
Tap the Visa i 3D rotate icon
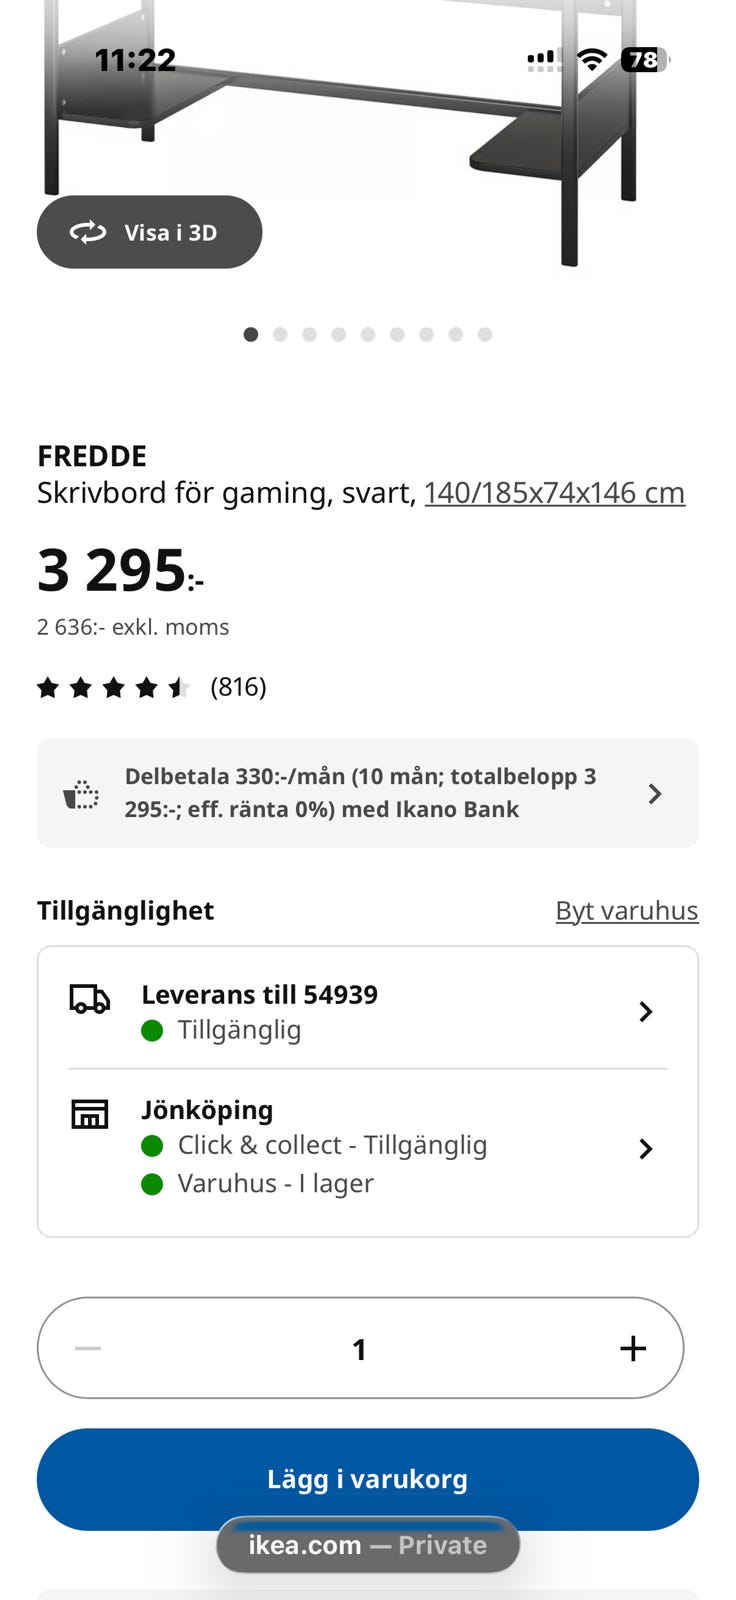88,233
